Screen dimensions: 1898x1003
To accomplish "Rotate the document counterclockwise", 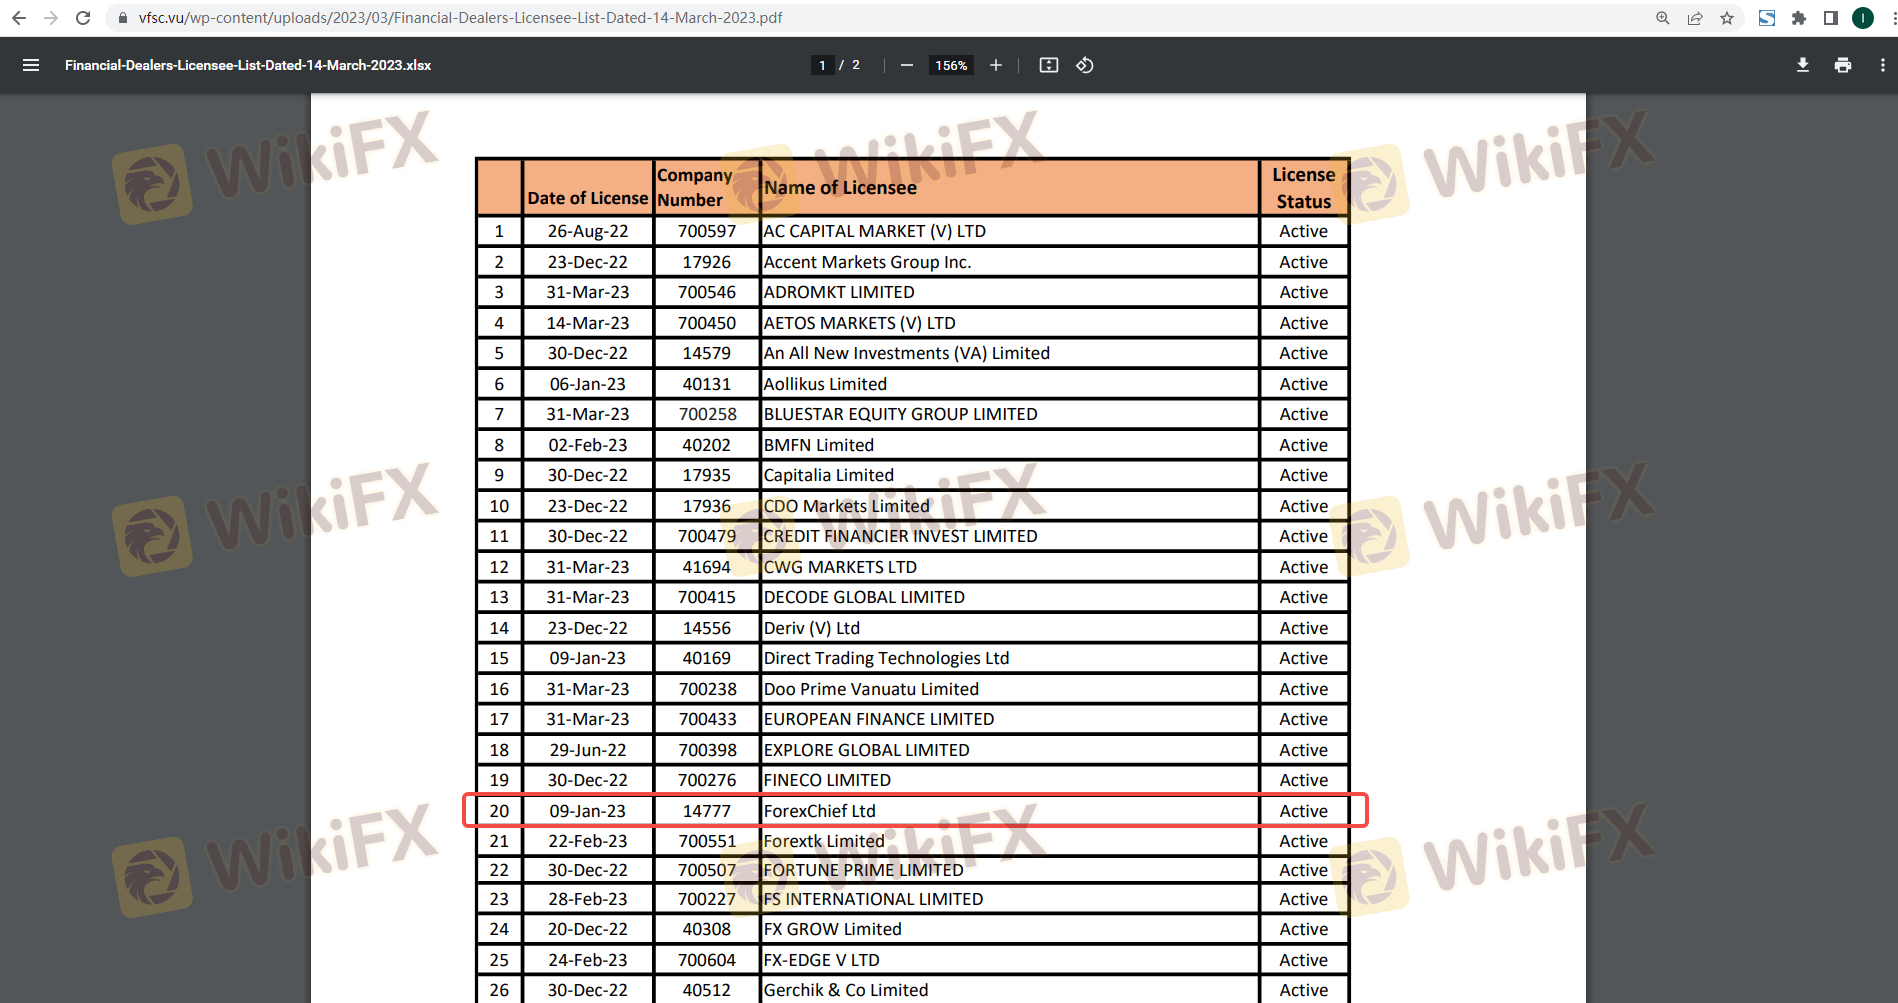I will pos(1085,65).
